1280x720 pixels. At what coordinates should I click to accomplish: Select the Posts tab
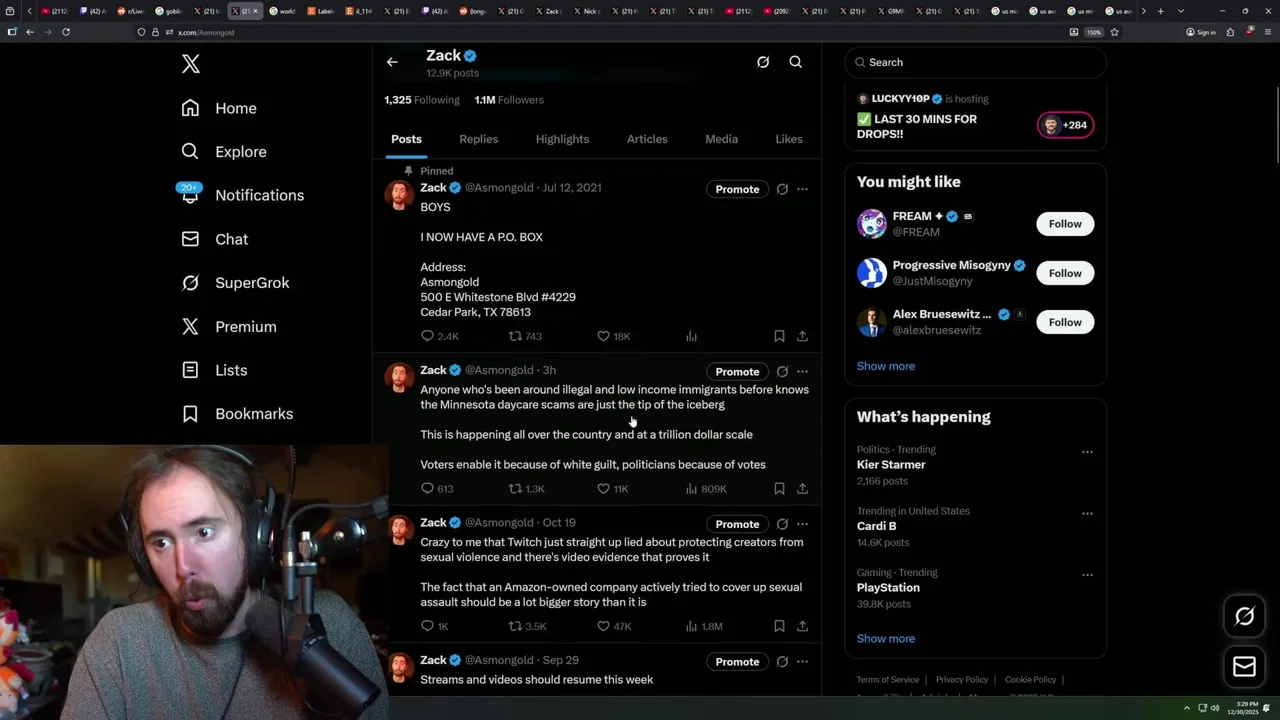406,139
